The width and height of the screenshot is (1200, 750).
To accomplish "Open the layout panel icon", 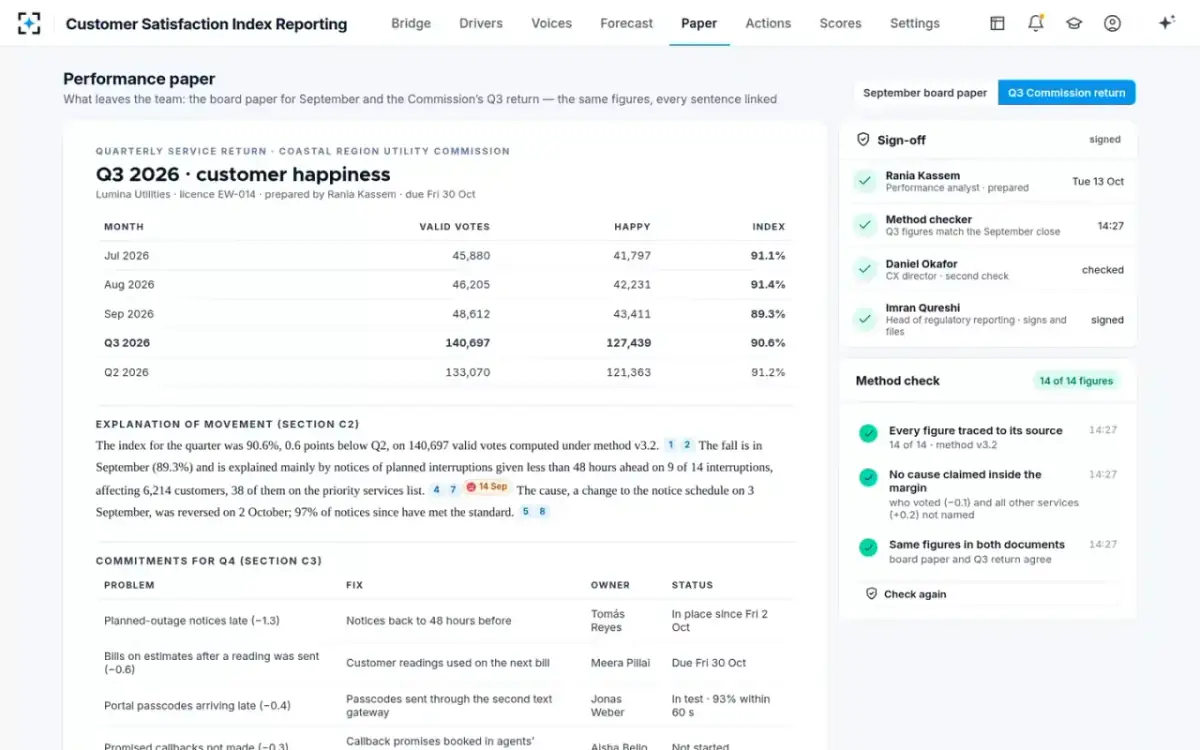I will coord(997,23).
